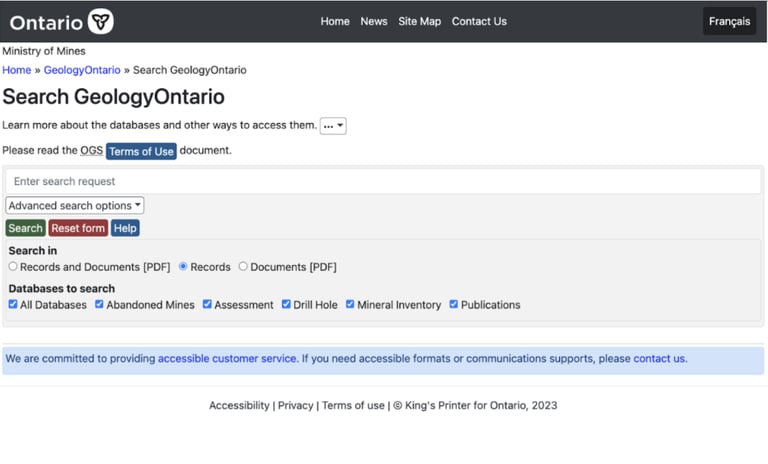Open the accessible customer service link
The height and width of the screenshot is (464, 768).
pos(227,359)
